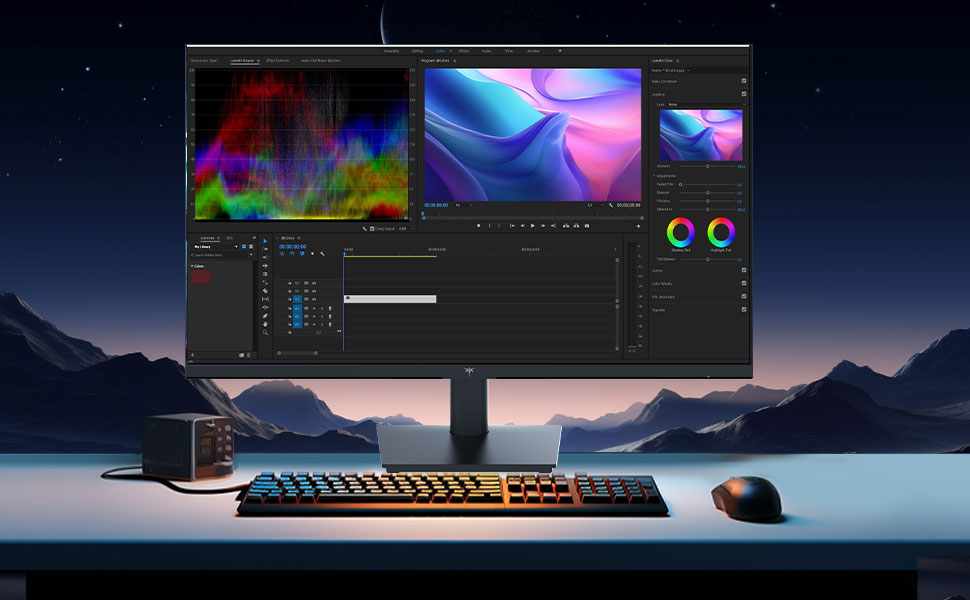Step forward one frame in Program monitor
The image size is (970, 600).
coord(543,226)
